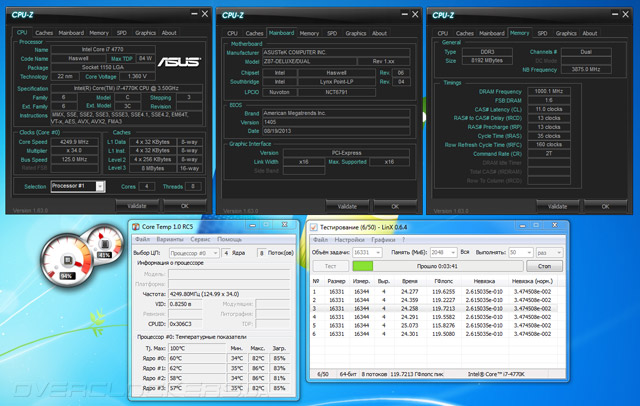
Task: Open Memory tab in left CPU-Z window
Action: [99, 33]
